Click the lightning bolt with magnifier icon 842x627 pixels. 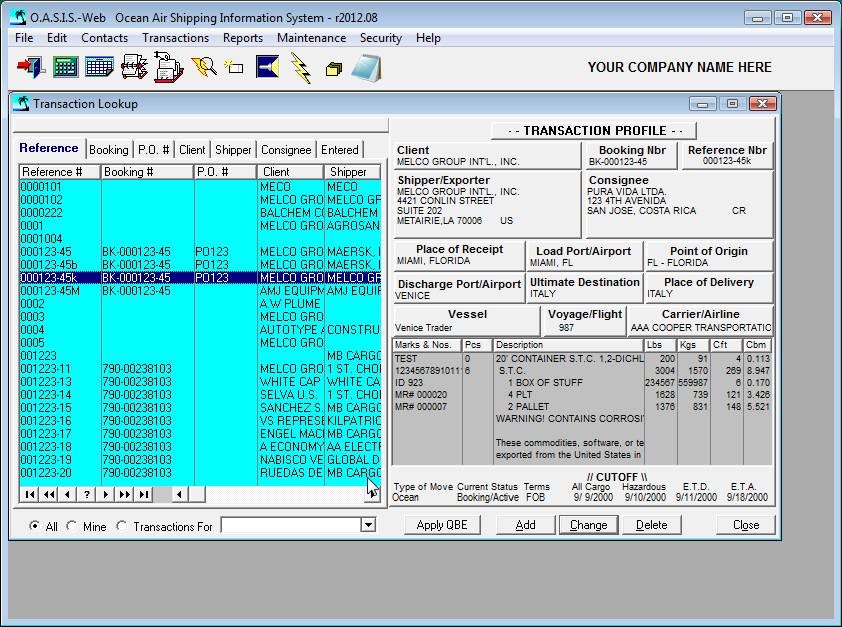tap(203, 67)
